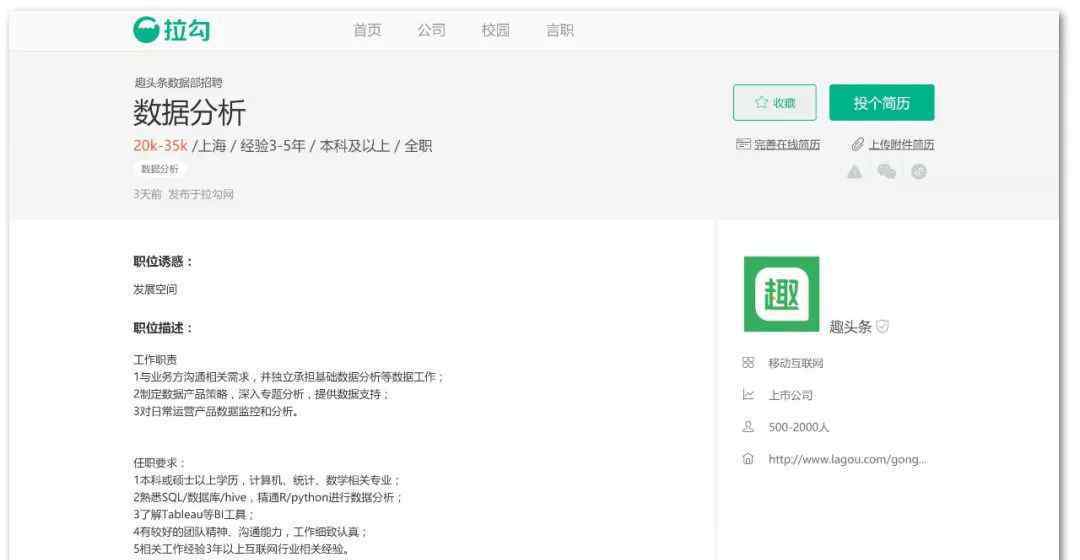The height and width of the screenshot is (560, 1080).
Task: Click the 数据分析 job tag
Action: 160,169
